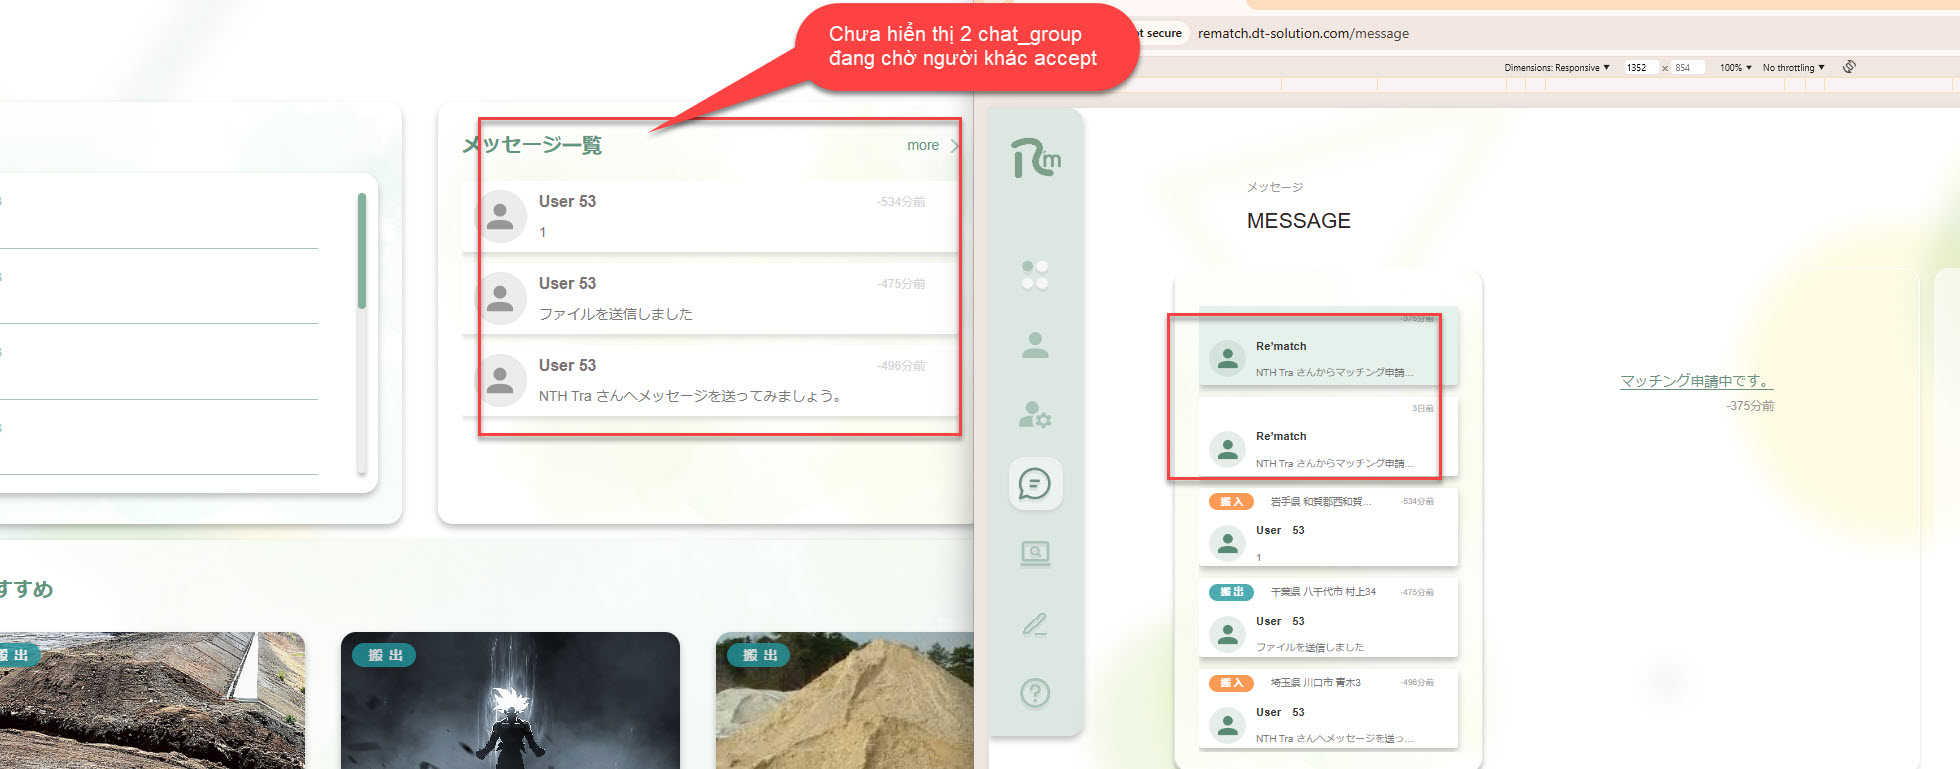Viewport: 1960px width, 769px height.
Task: Open the help question mark icon
Action: [1035, 692]
